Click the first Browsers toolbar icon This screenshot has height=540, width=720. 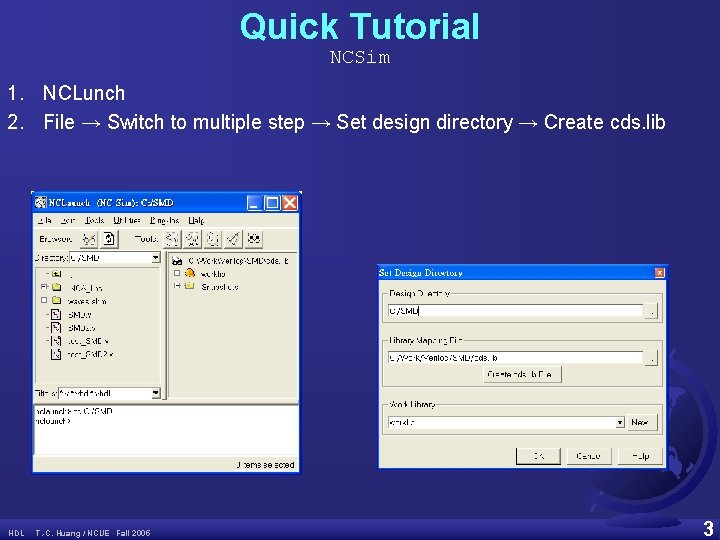(89, 239)
